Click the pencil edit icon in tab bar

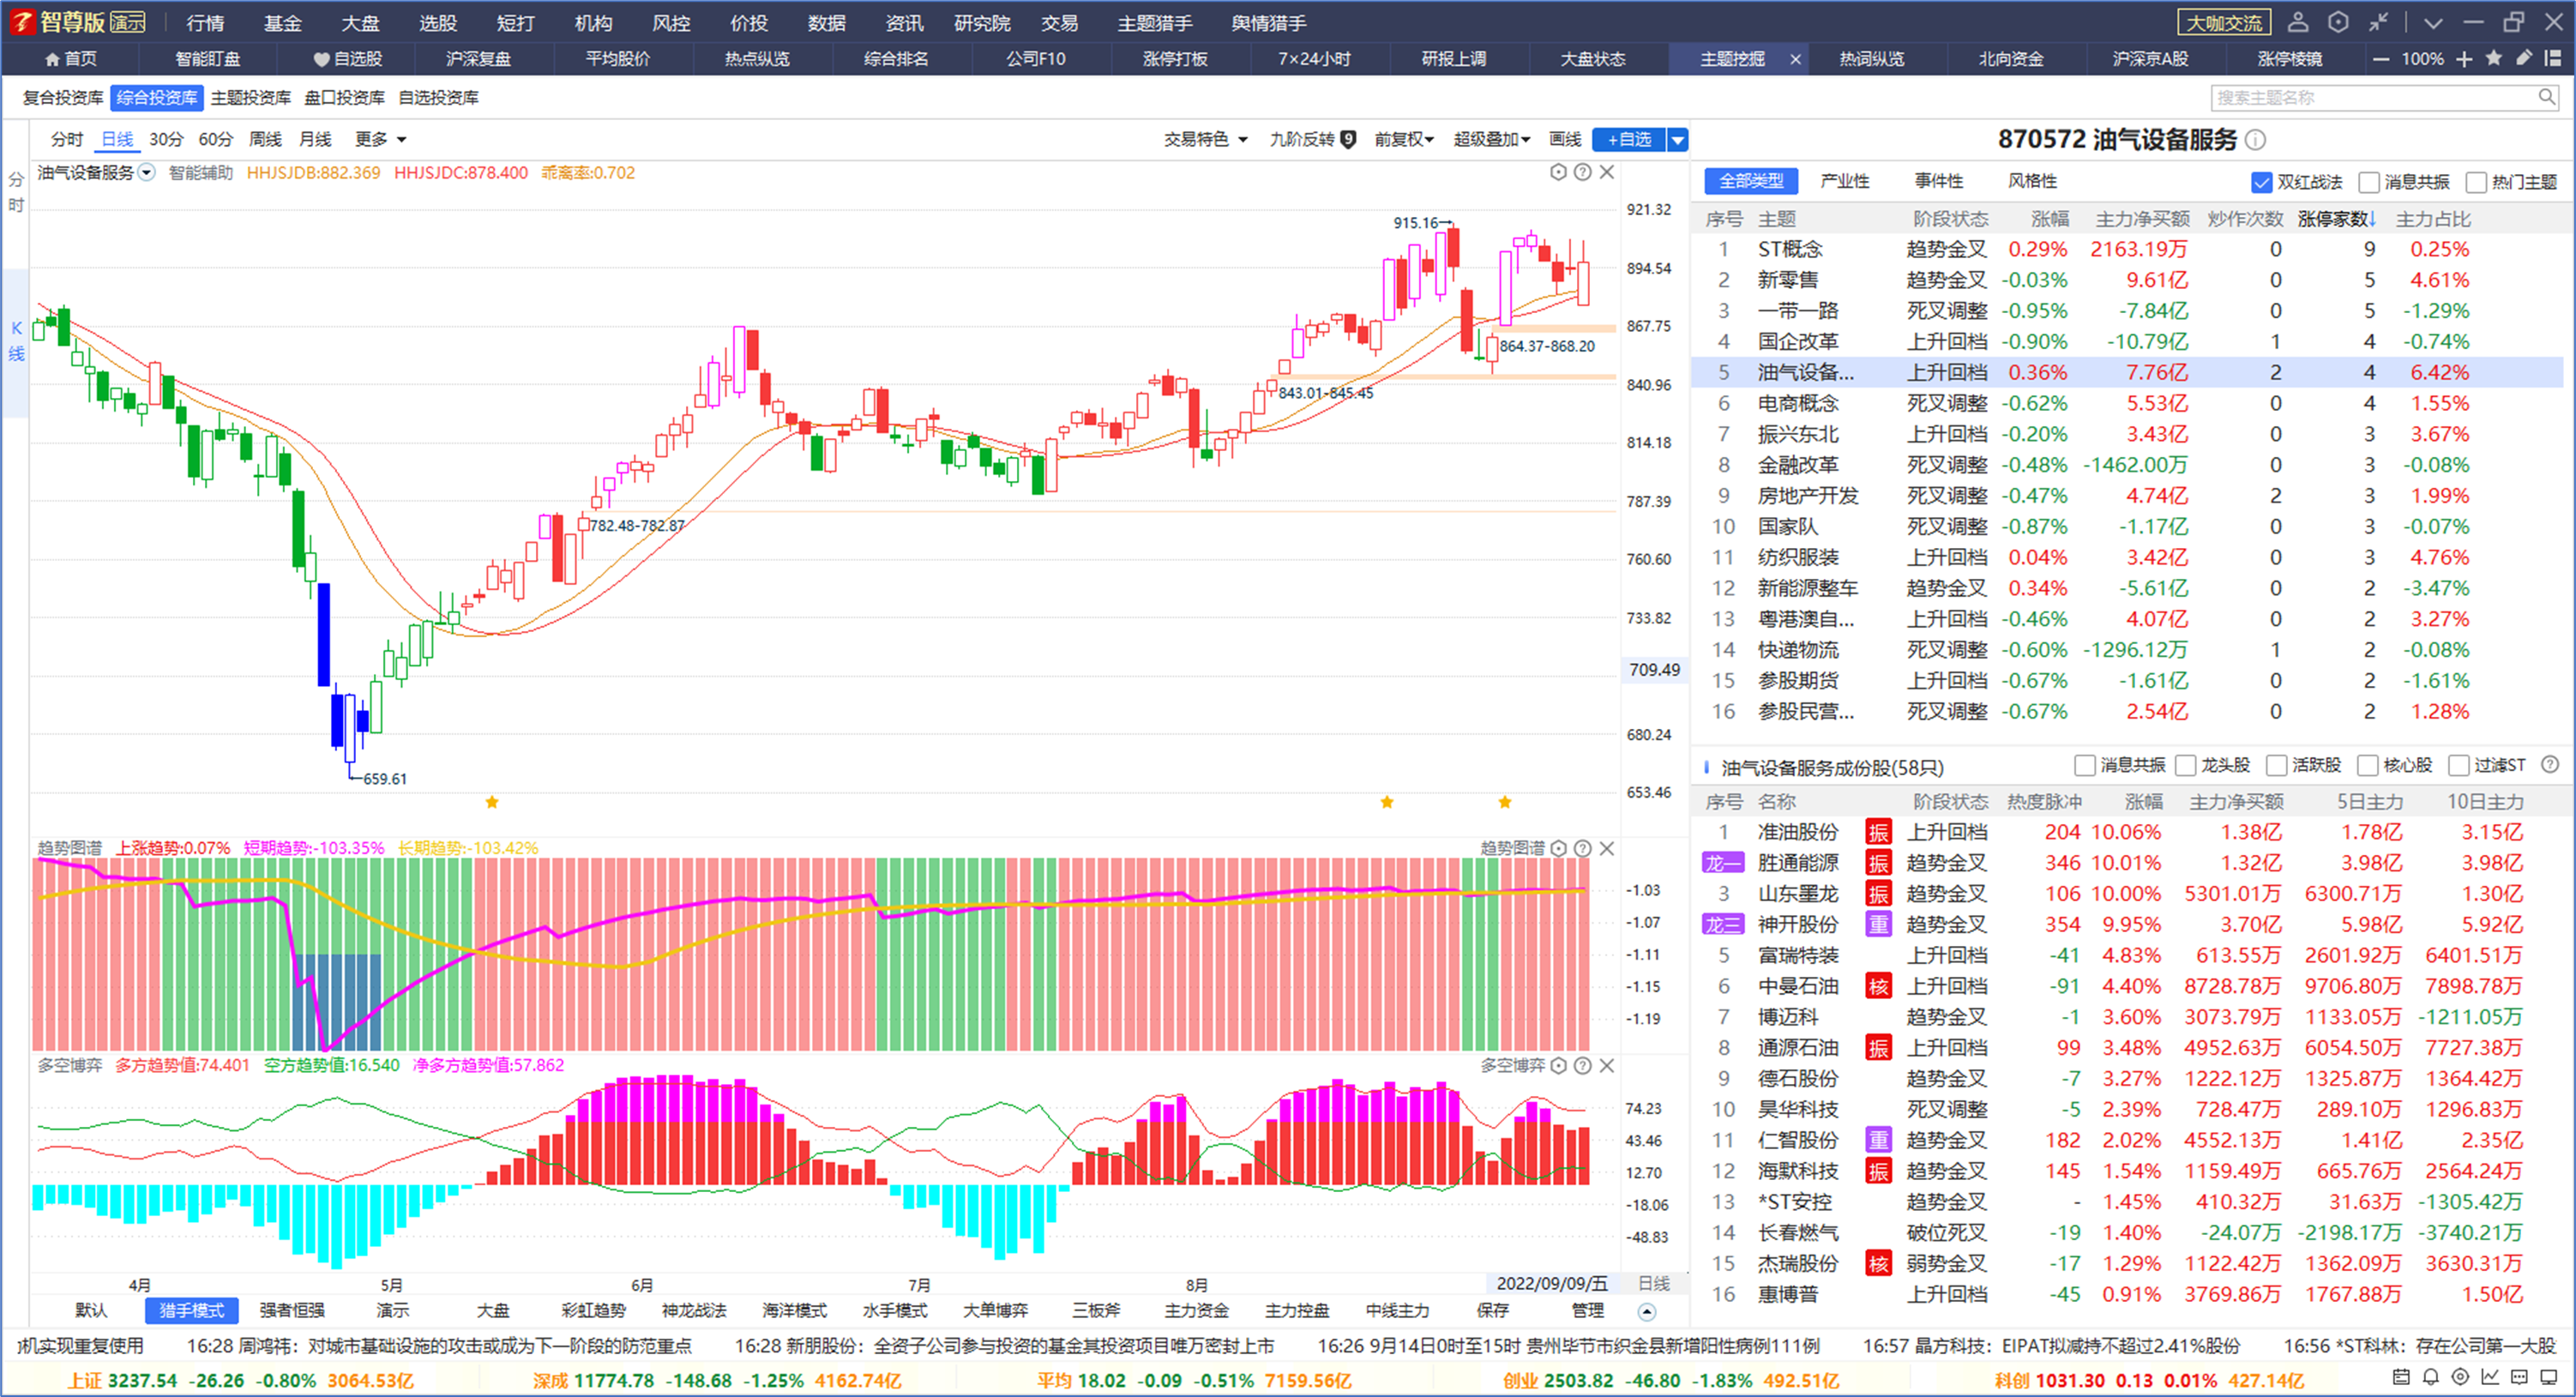point(2524,58)
